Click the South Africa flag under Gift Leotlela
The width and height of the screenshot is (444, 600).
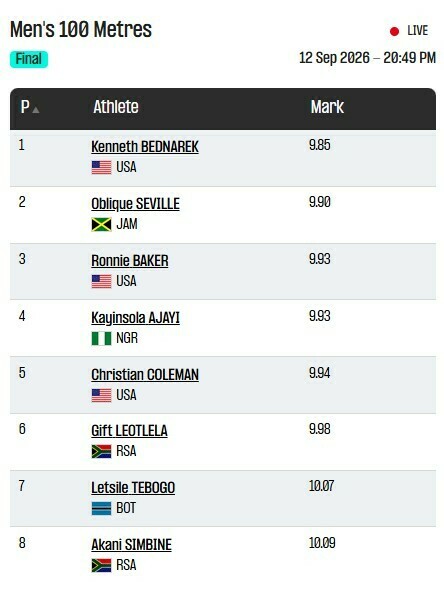click(101, 452)
